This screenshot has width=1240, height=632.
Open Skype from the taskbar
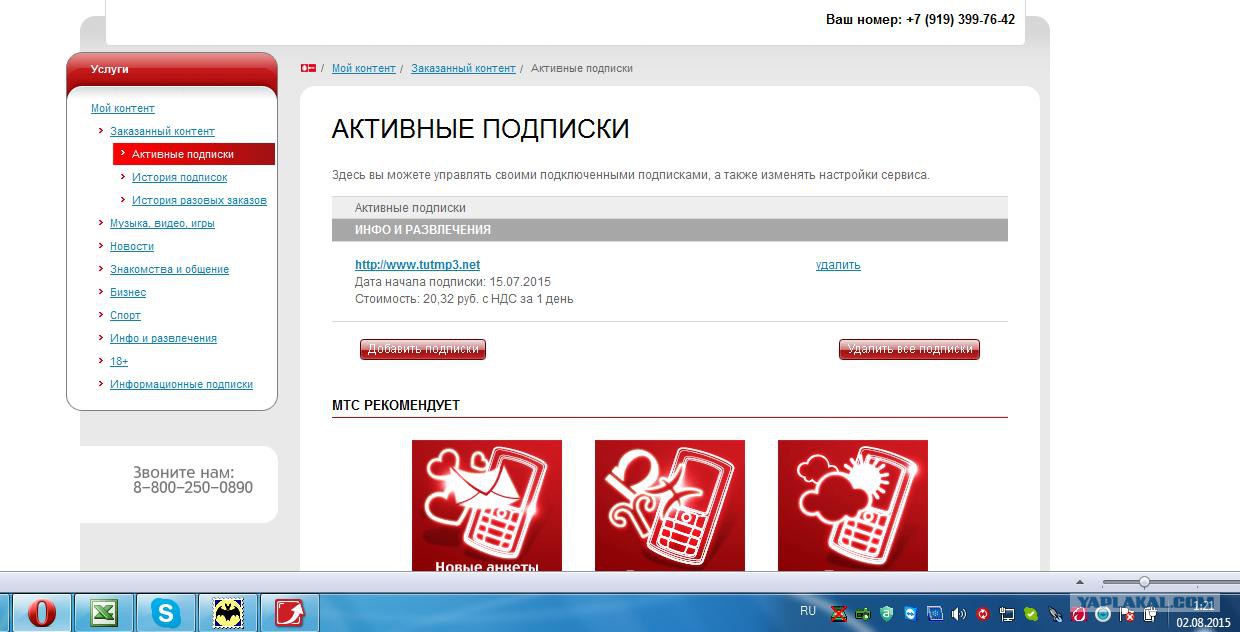point(166,612)
